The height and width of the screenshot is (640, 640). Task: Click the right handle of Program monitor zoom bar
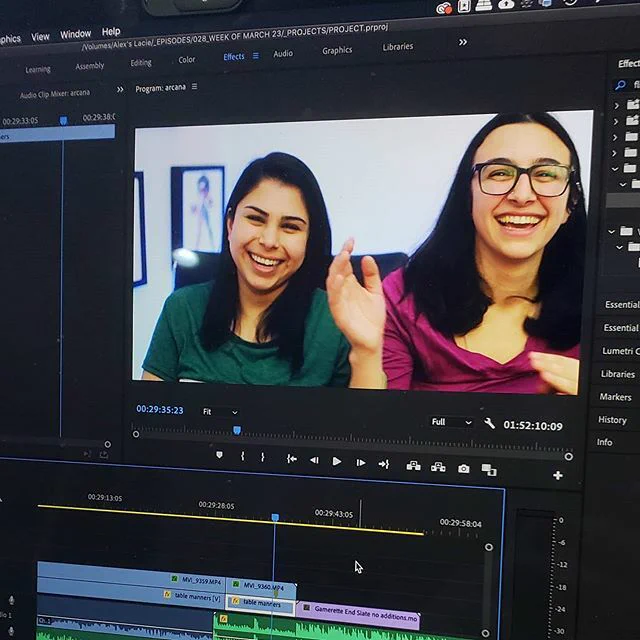click(x=568, y=457)
